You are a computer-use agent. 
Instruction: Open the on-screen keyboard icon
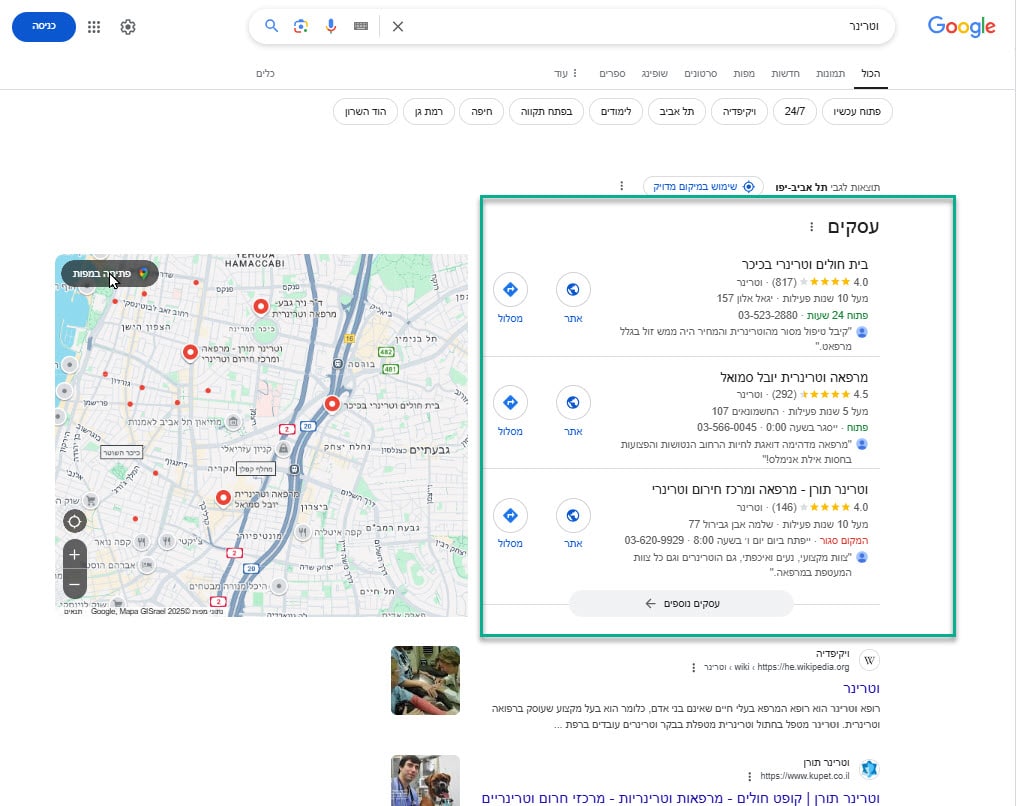click(x=361, y=26)
